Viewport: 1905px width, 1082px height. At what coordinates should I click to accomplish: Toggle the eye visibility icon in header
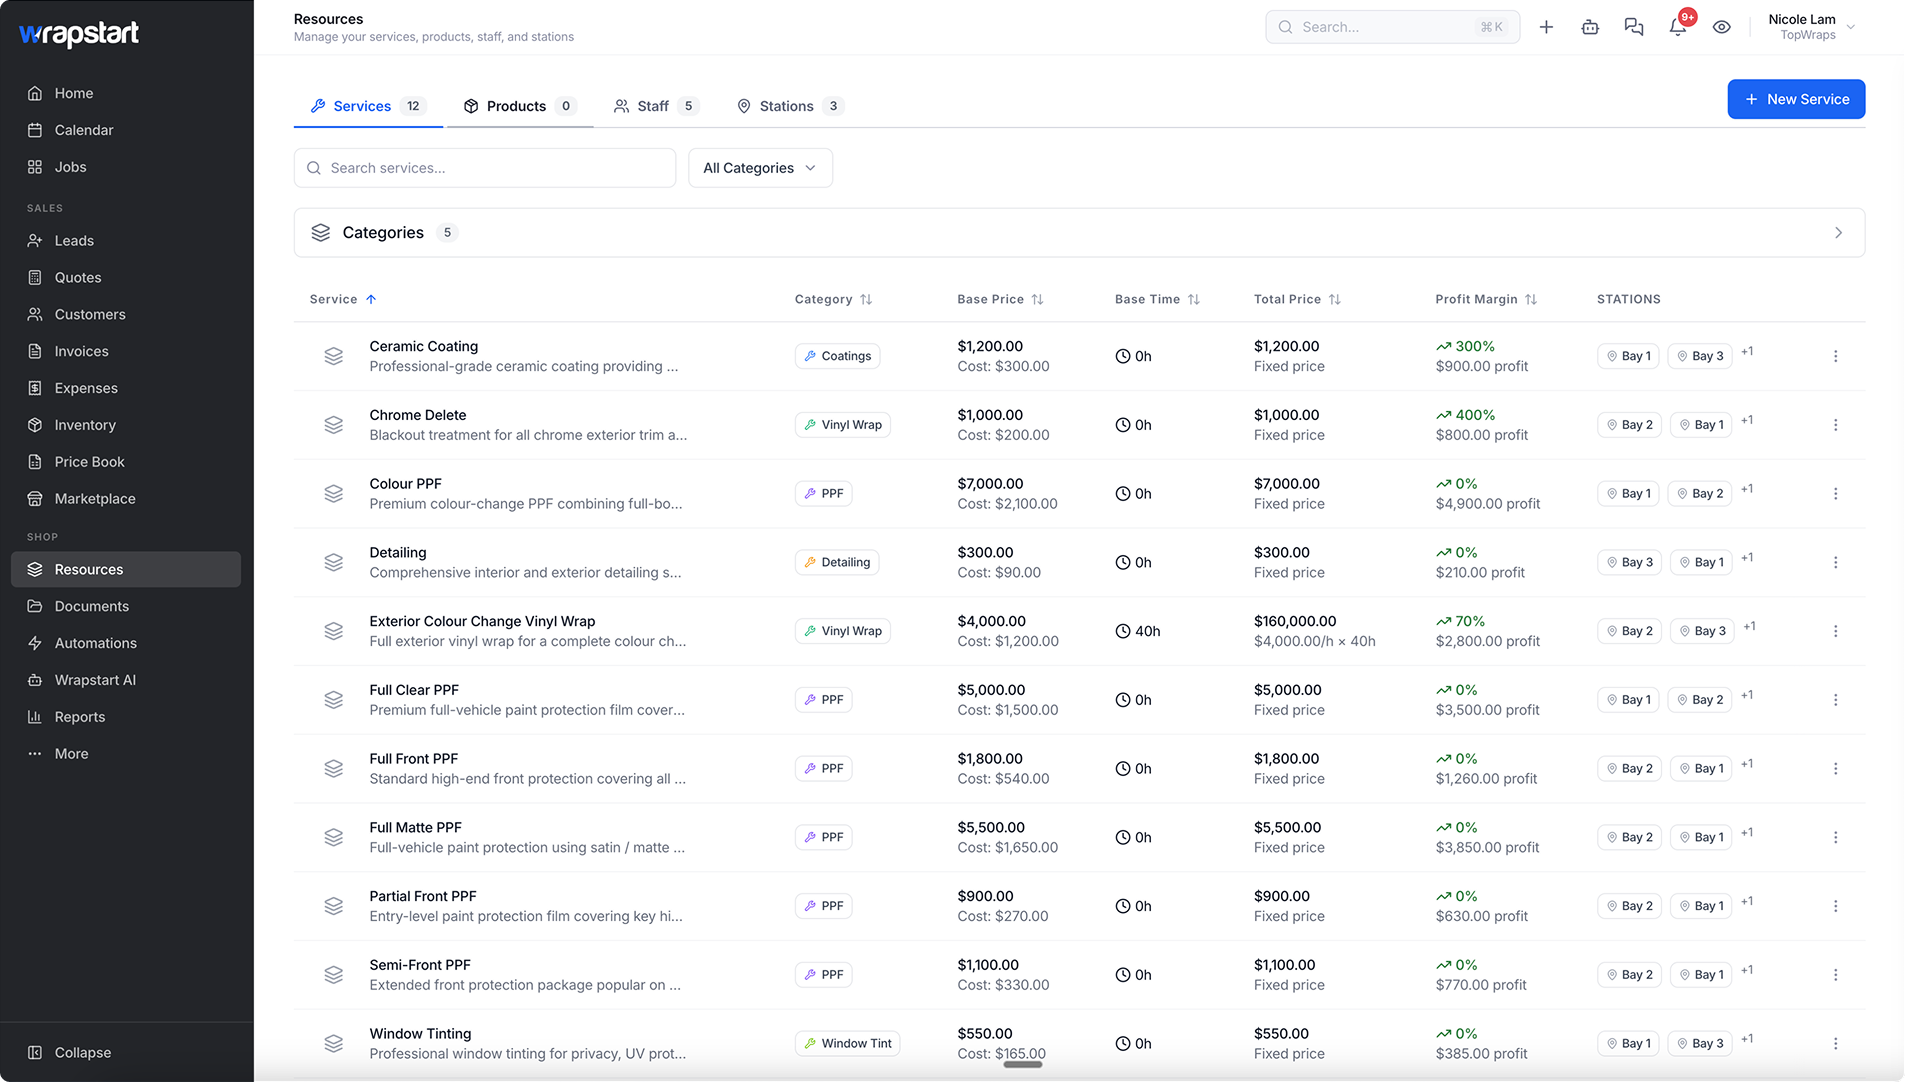click(x=1722, y=27)
